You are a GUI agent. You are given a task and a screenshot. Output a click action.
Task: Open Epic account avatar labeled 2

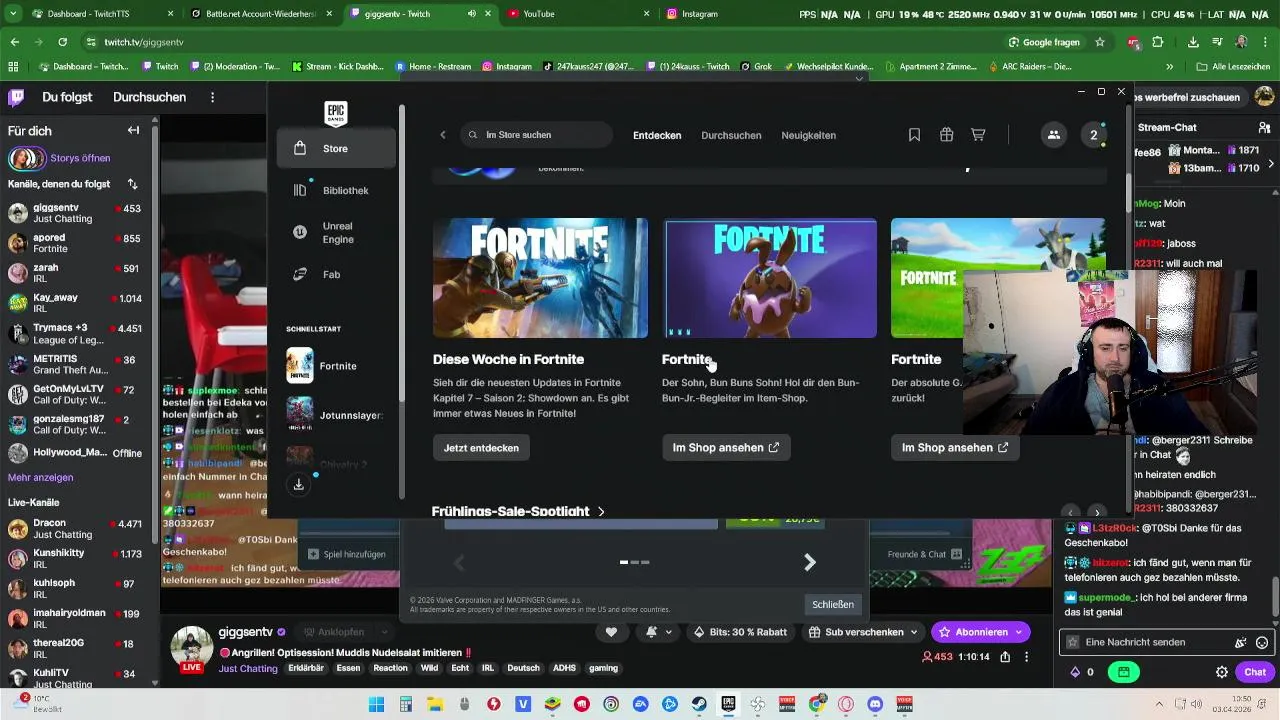pyautogui.click(x=1094, y=135)
